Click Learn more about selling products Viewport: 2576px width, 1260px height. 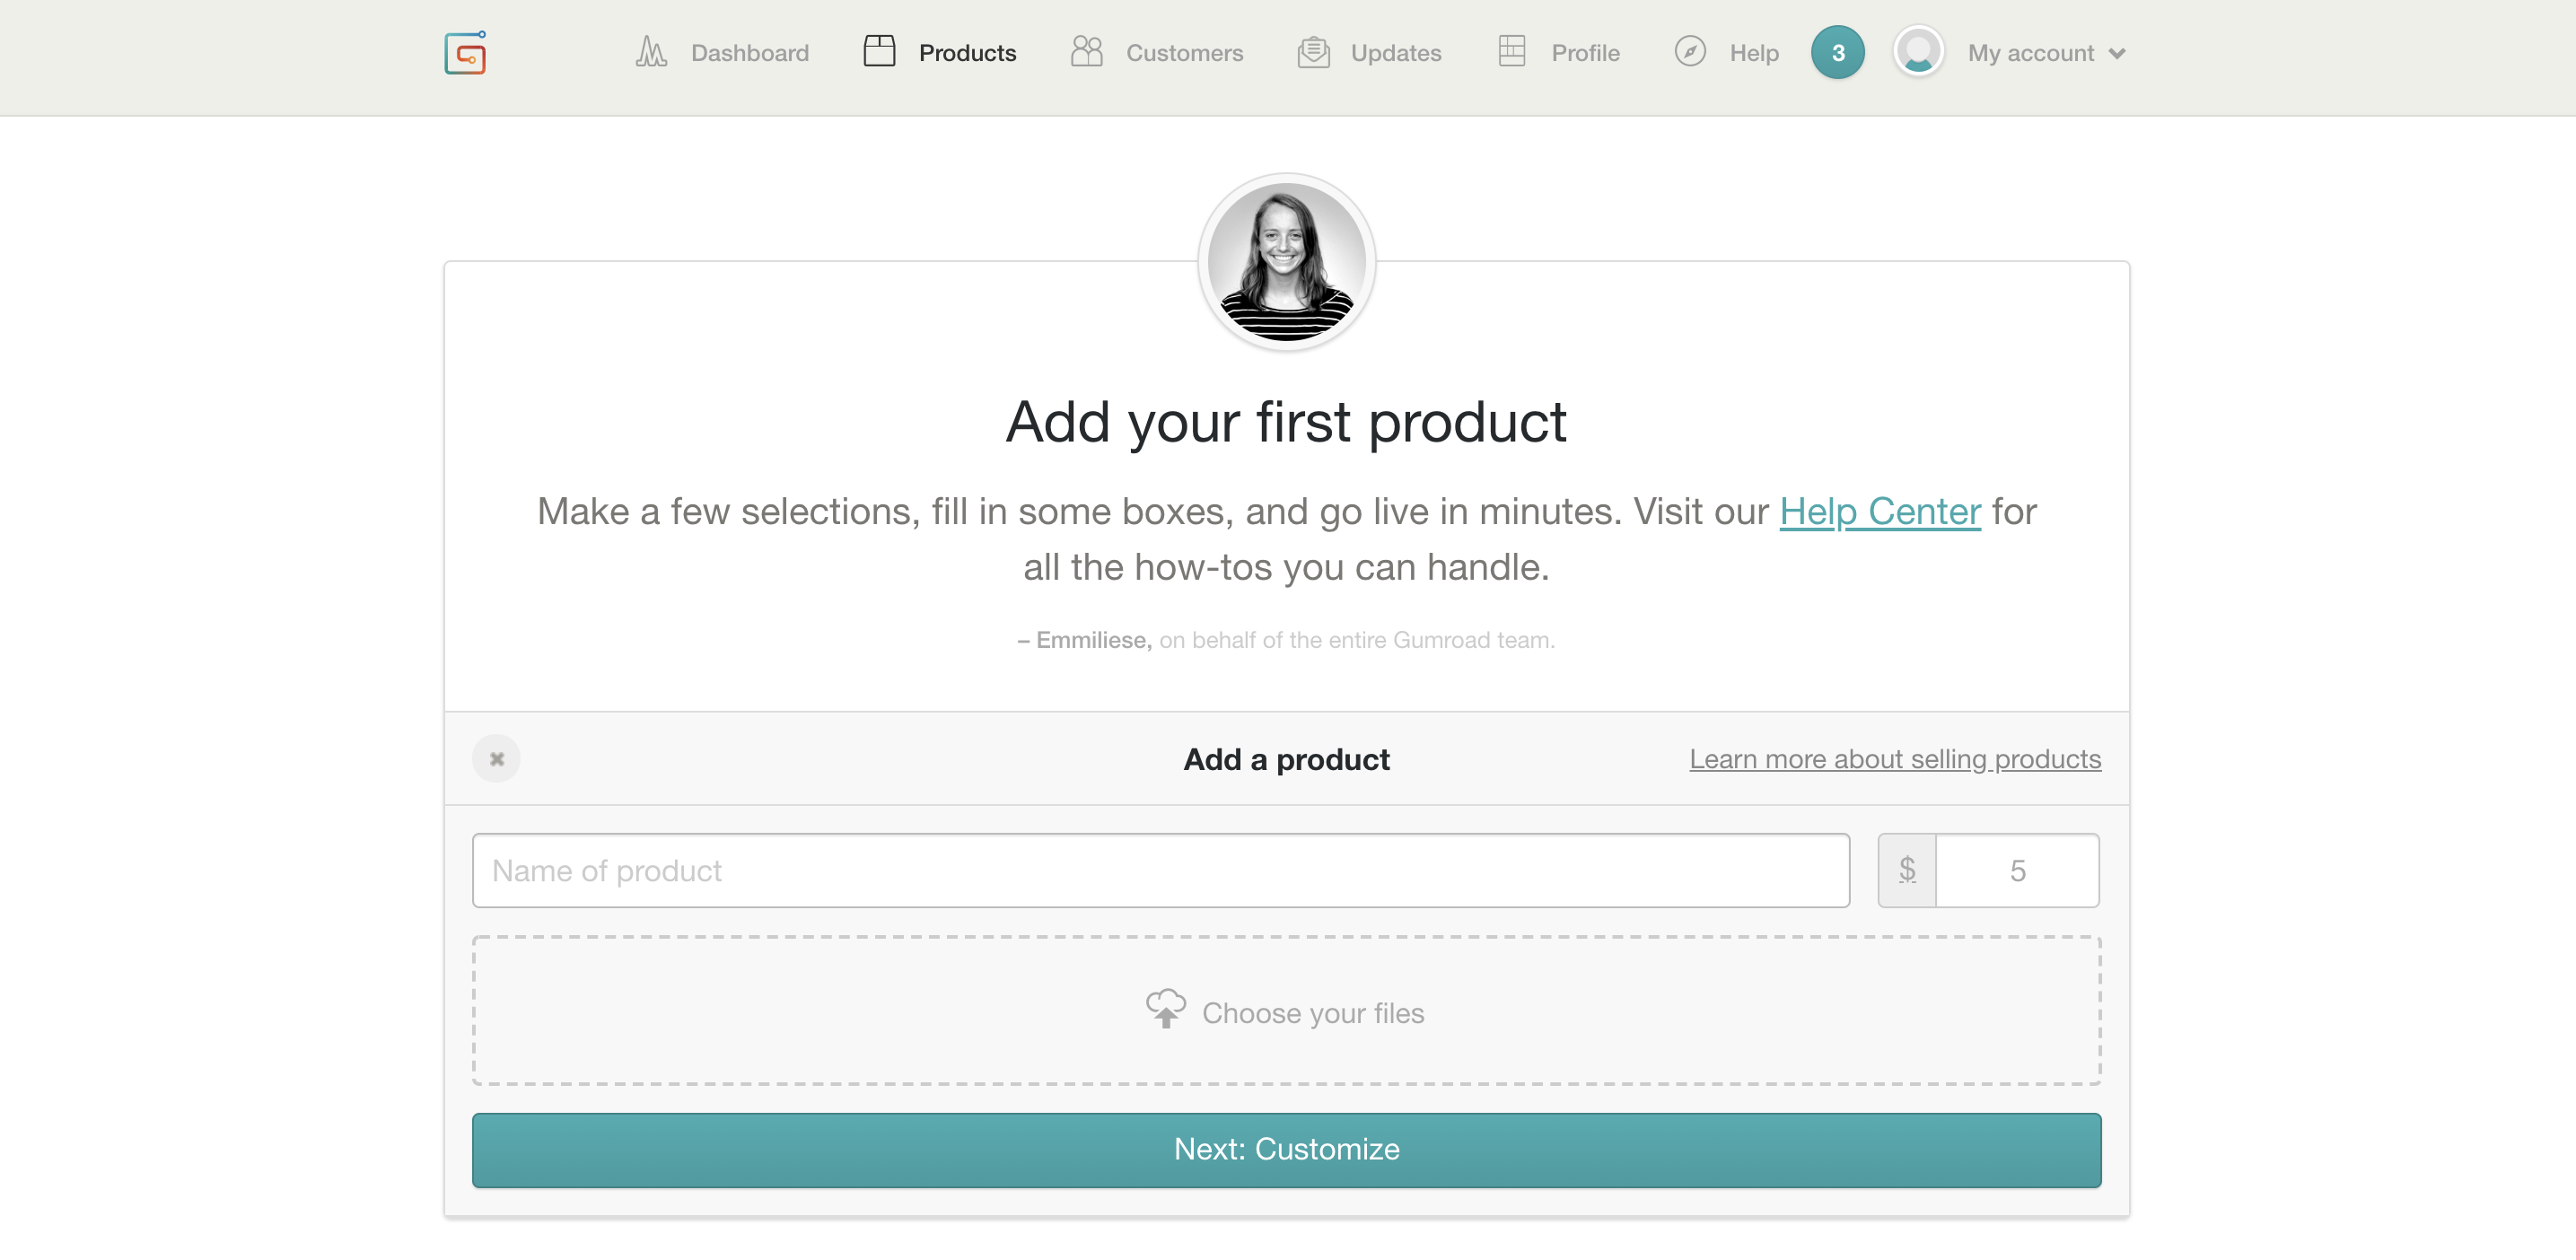click(x=1894, y=759)
